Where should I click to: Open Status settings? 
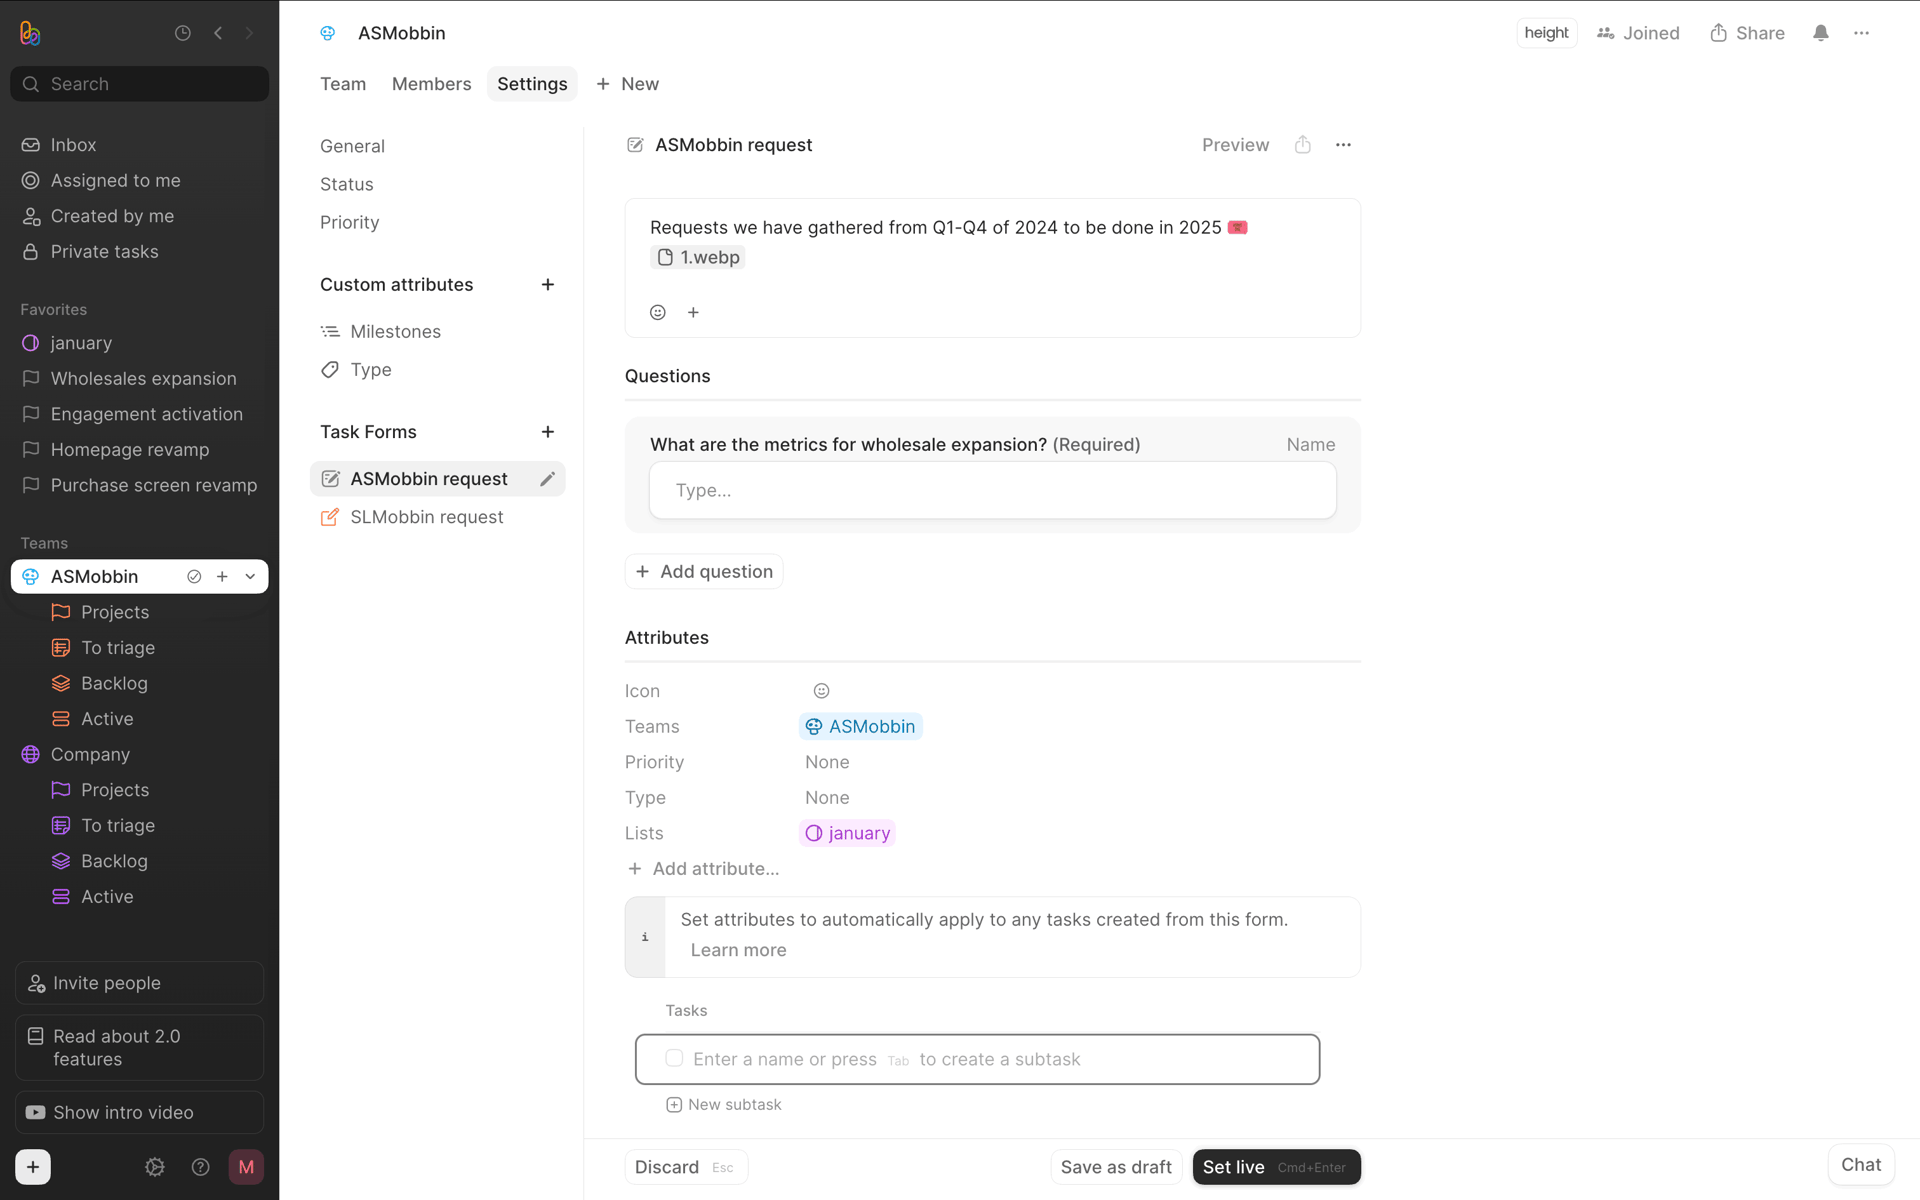347,184
